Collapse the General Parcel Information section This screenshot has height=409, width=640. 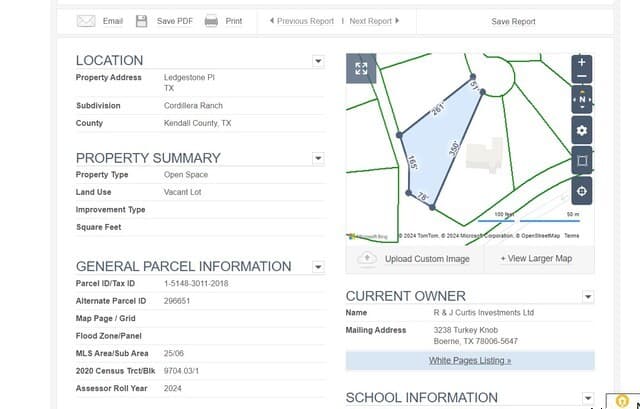pyautogui.click(x=318, y=267)
